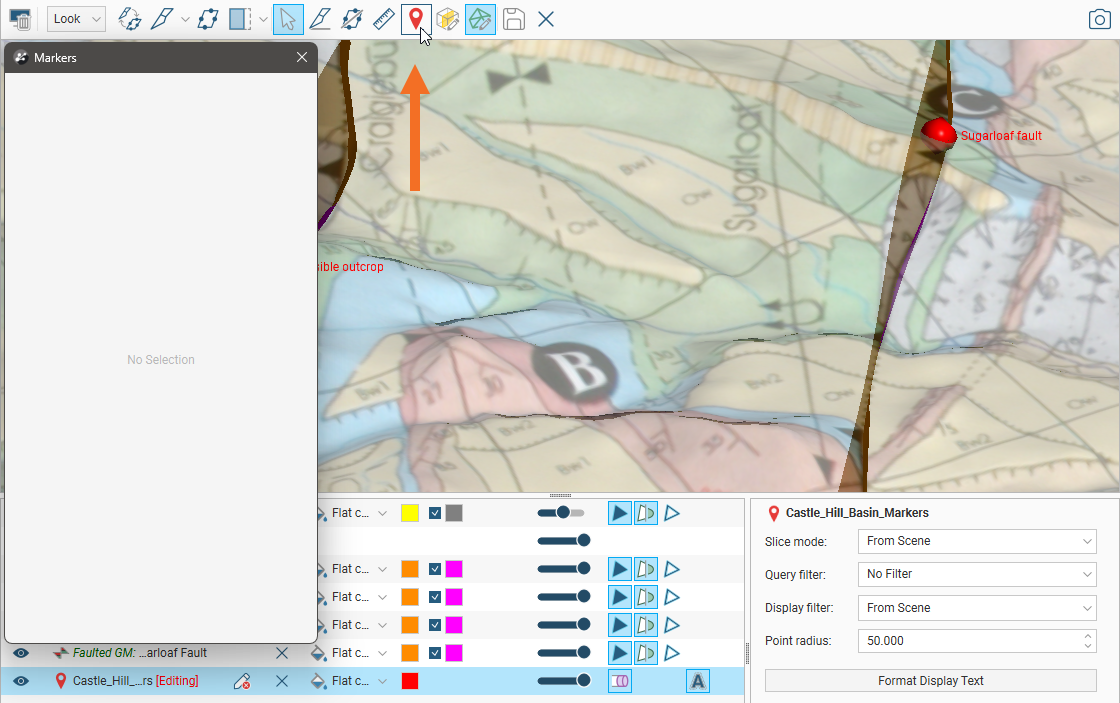The image size is (1120, 703).
Task: Click the ruler measurement tool
Action: (383, 19)
